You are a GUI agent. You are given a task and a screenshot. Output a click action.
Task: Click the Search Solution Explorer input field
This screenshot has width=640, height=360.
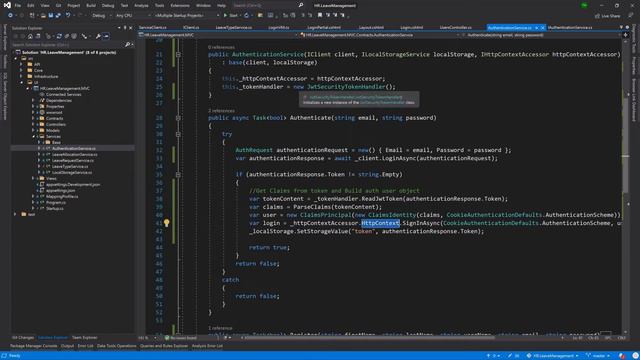67,44
